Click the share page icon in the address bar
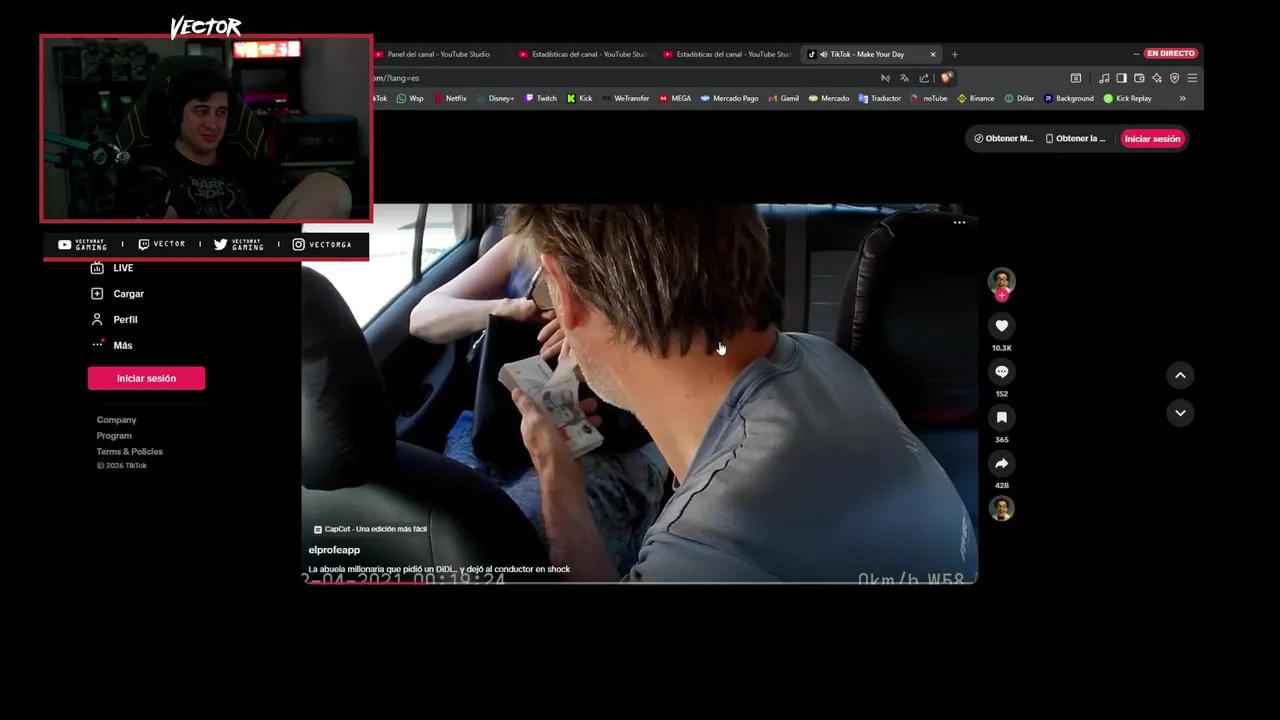 click(924, 78)
